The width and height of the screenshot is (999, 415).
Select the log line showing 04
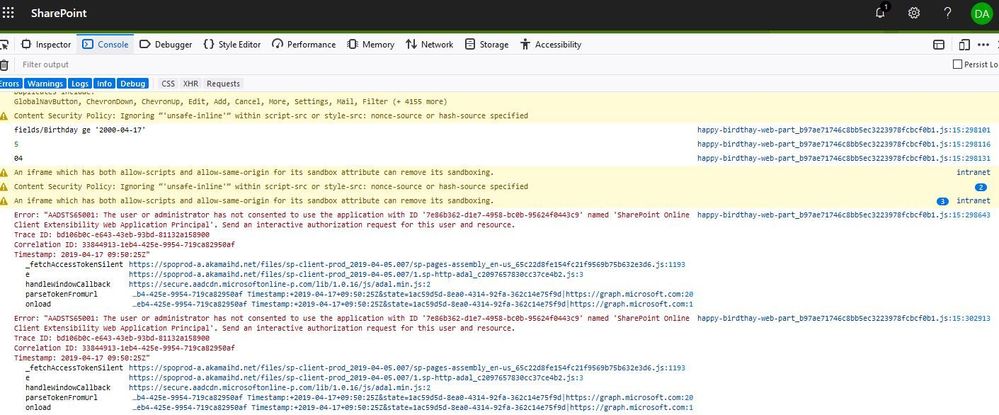(18, 158)
